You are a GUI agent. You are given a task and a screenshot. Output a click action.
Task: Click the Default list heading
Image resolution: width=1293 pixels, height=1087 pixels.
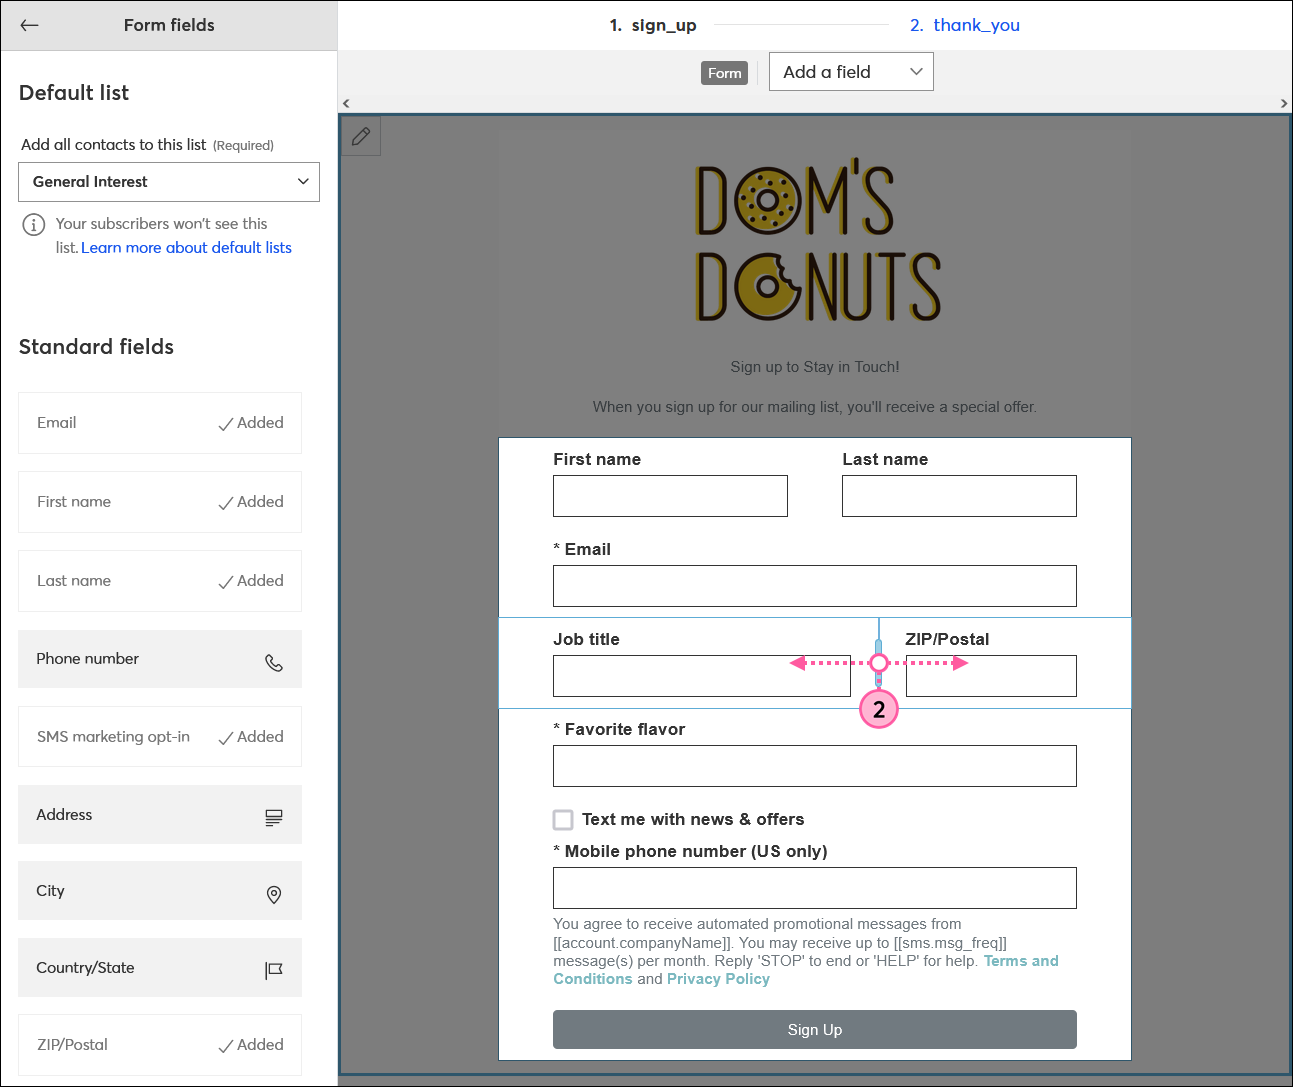pos(74,93)
